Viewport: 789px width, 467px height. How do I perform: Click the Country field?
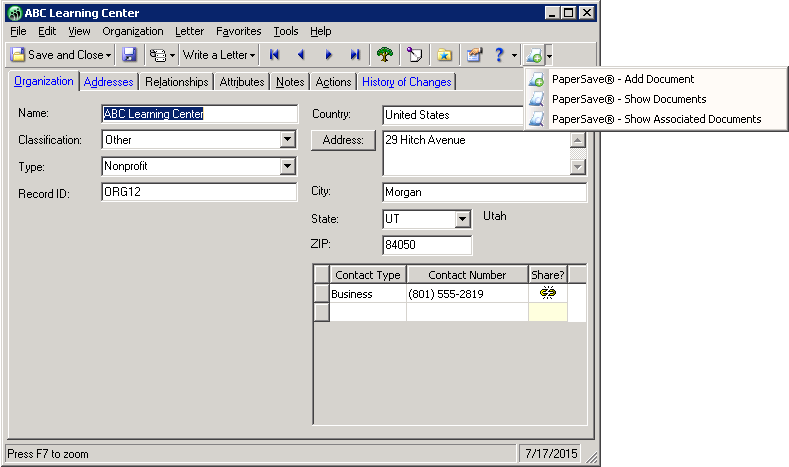click(453, 115)
